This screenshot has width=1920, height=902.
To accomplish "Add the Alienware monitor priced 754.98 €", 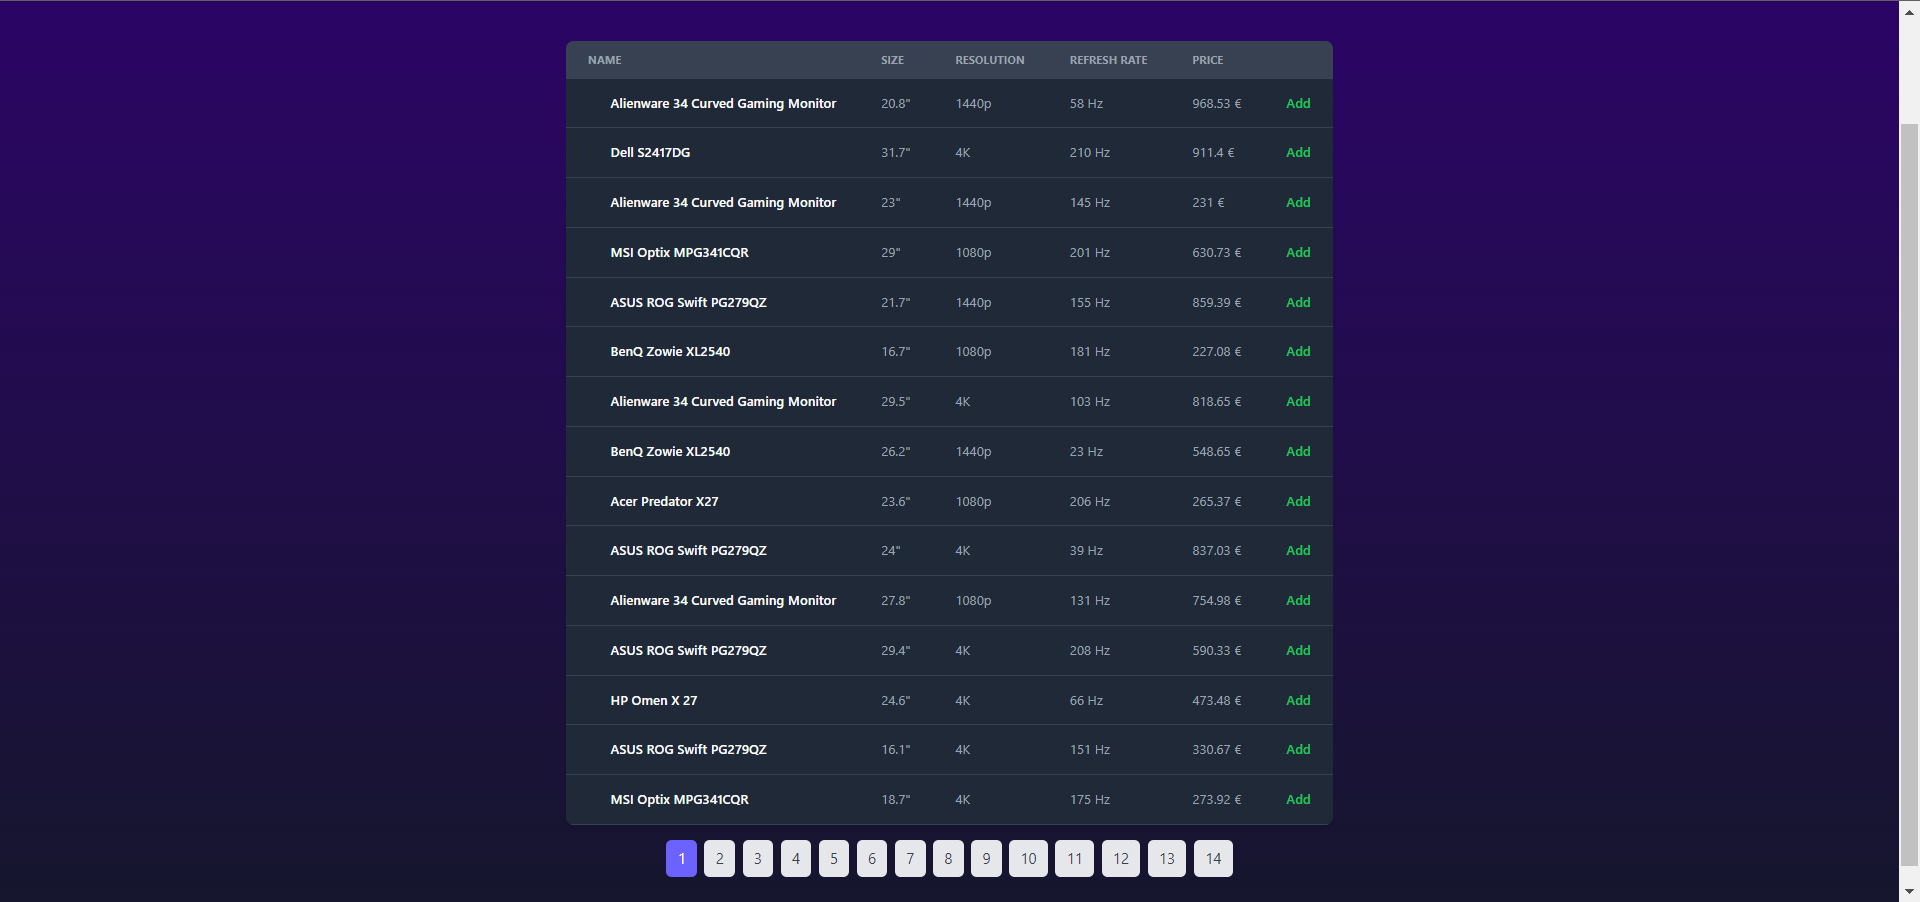I will click(x=1297, y=601).
